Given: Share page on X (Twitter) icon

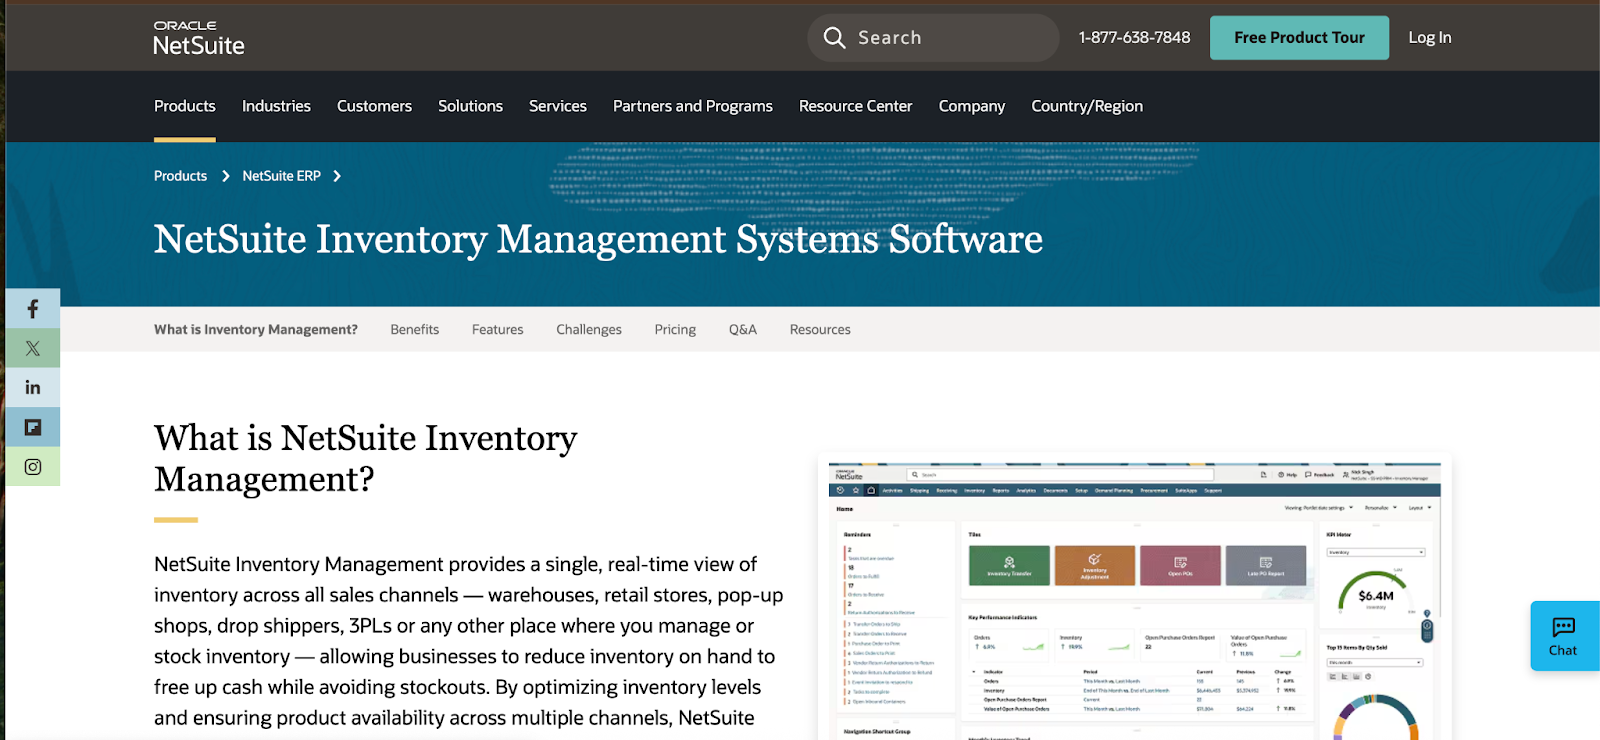Looking at the screenshot, I should [32, 348].
